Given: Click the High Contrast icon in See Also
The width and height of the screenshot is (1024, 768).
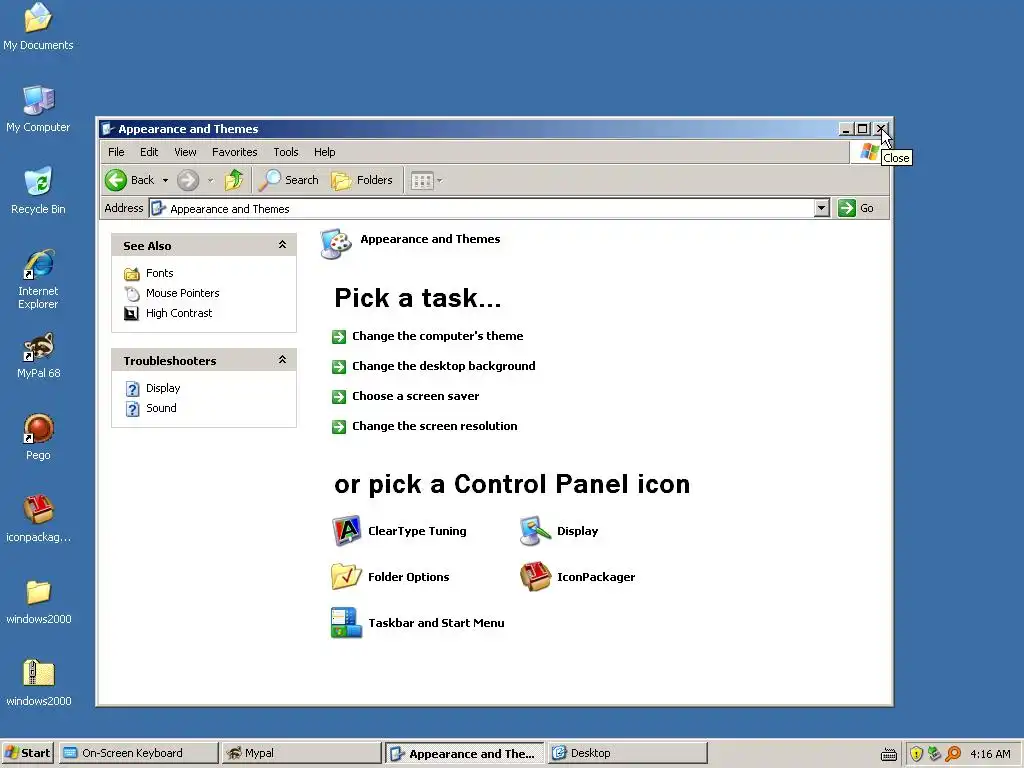Looking at the screenshot, I should (x=131, y=313).
